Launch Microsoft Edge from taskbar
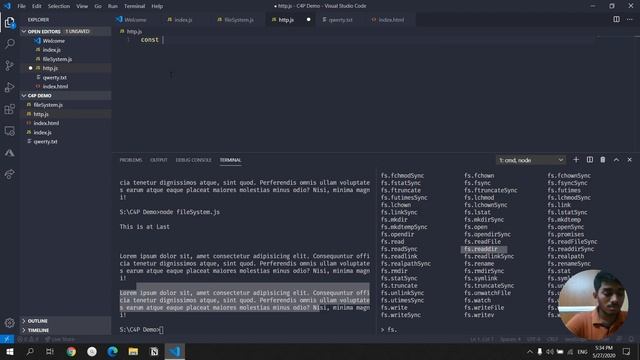 tap(113, 351)
